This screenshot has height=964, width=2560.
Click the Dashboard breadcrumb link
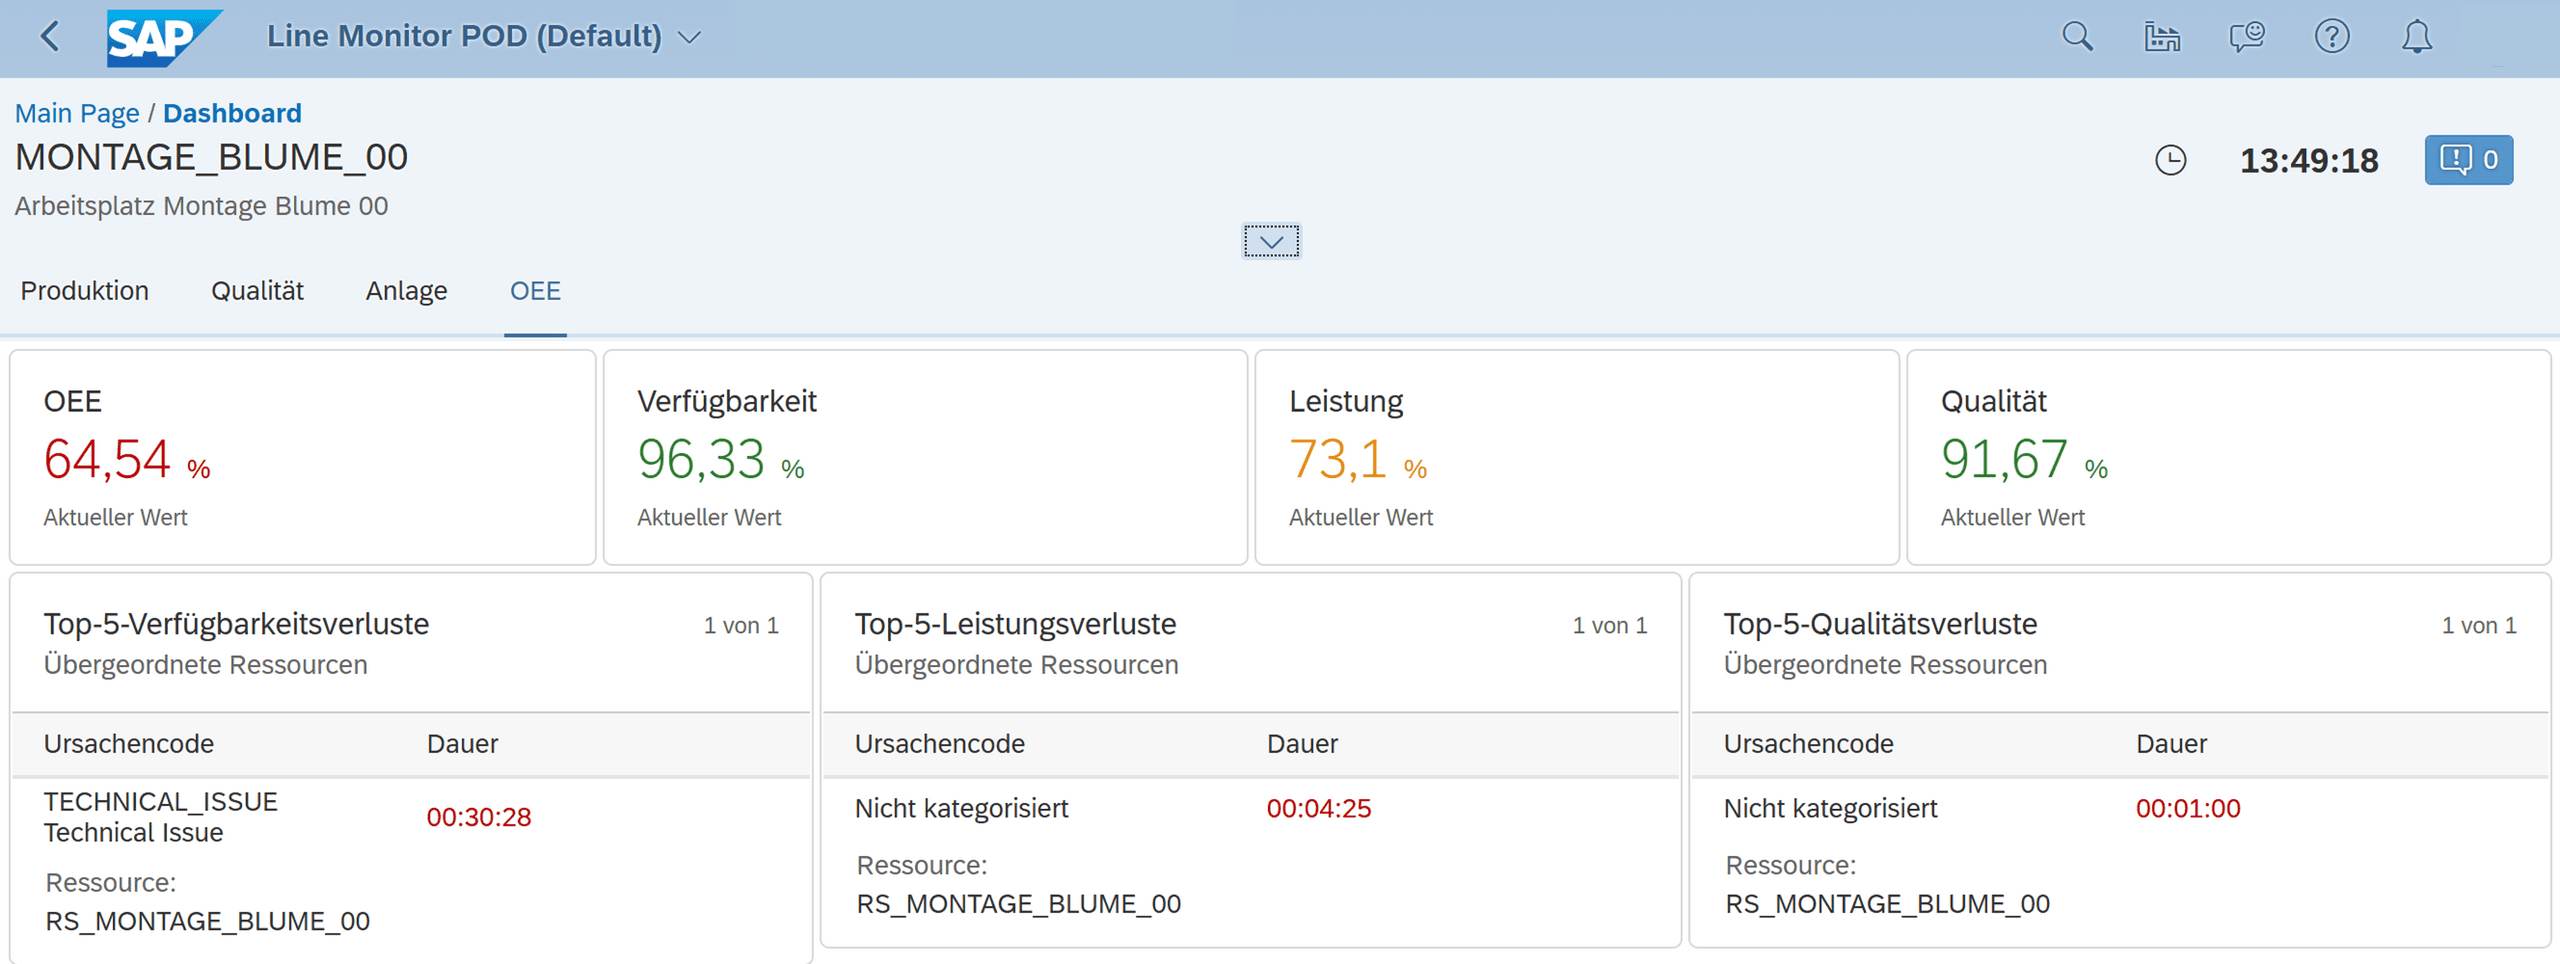[x=232, y=112]
